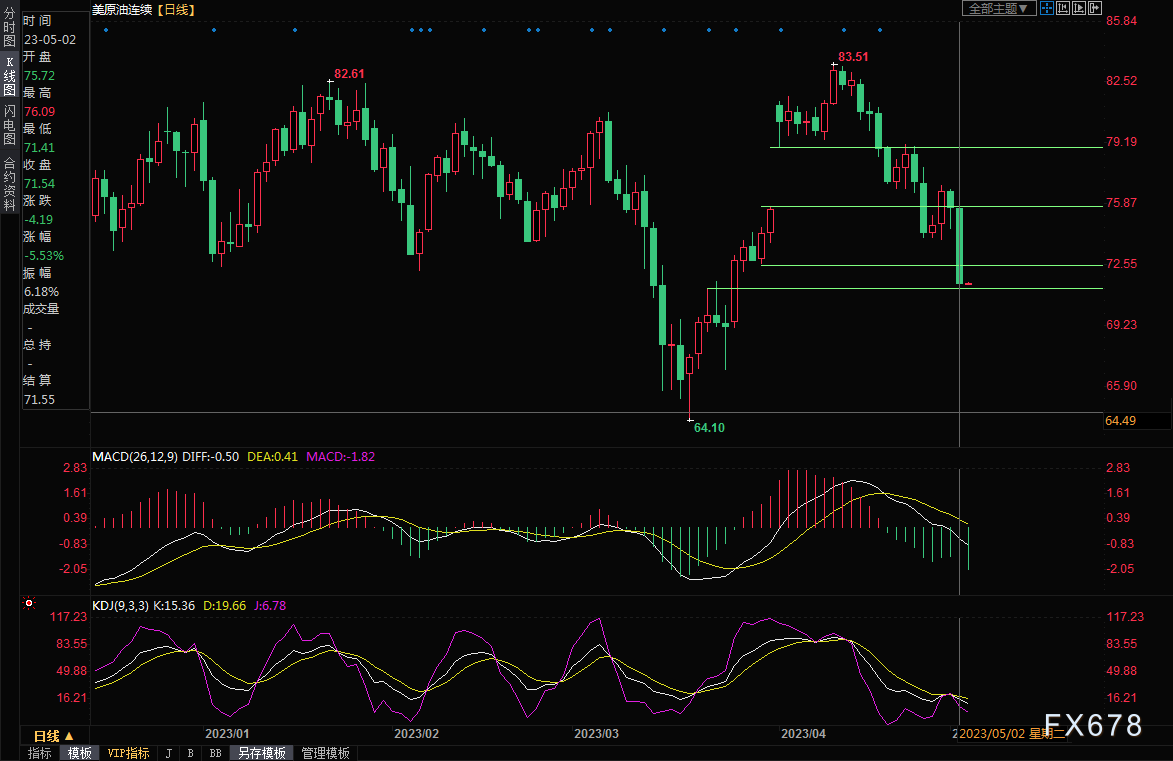Click the 结算 71.55 value in the info panel

coord(39,400)
